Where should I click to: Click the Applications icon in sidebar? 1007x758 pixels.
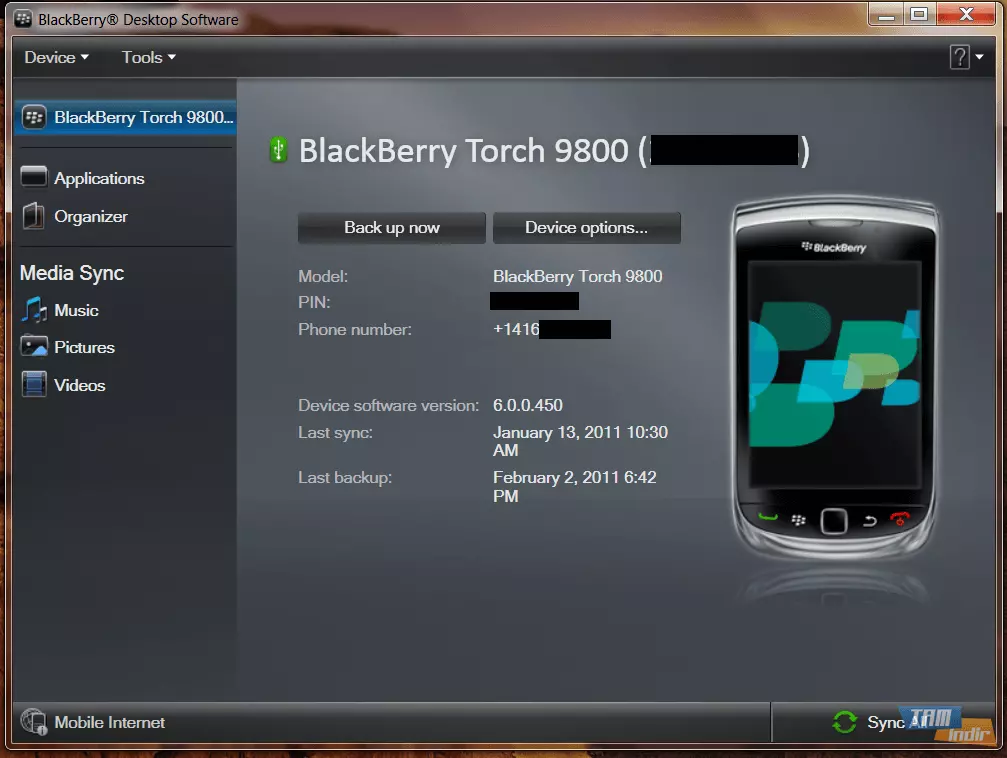pos(33,177)
